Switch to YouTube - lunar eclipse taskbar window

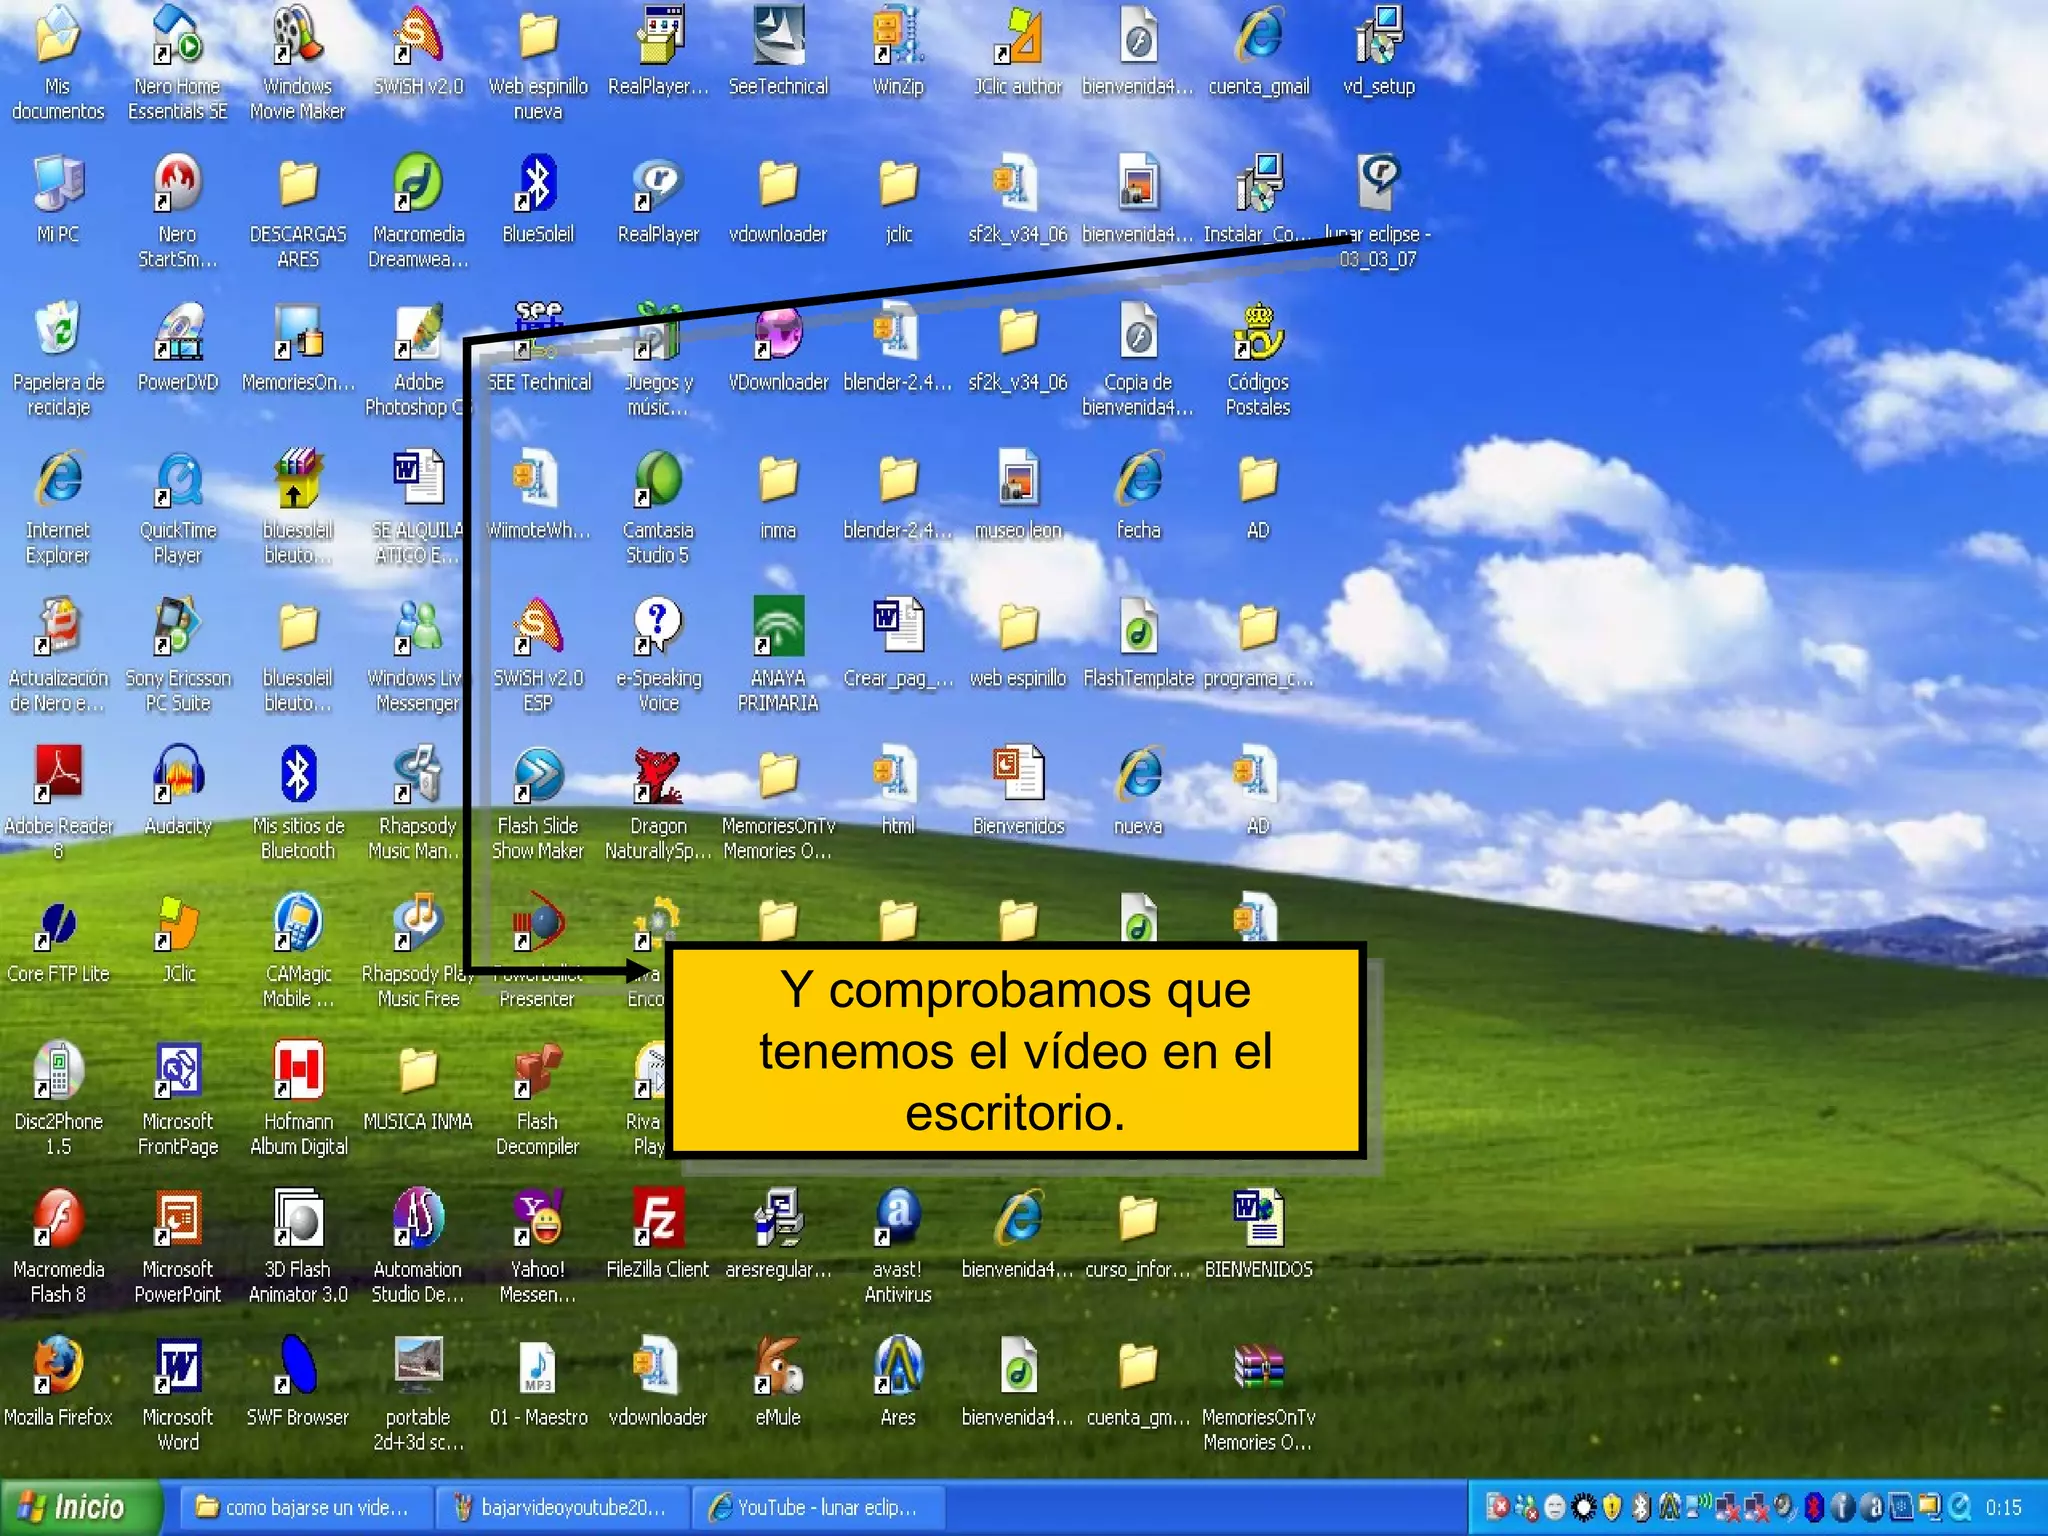pyautogui.click(x=814, y=1507)
